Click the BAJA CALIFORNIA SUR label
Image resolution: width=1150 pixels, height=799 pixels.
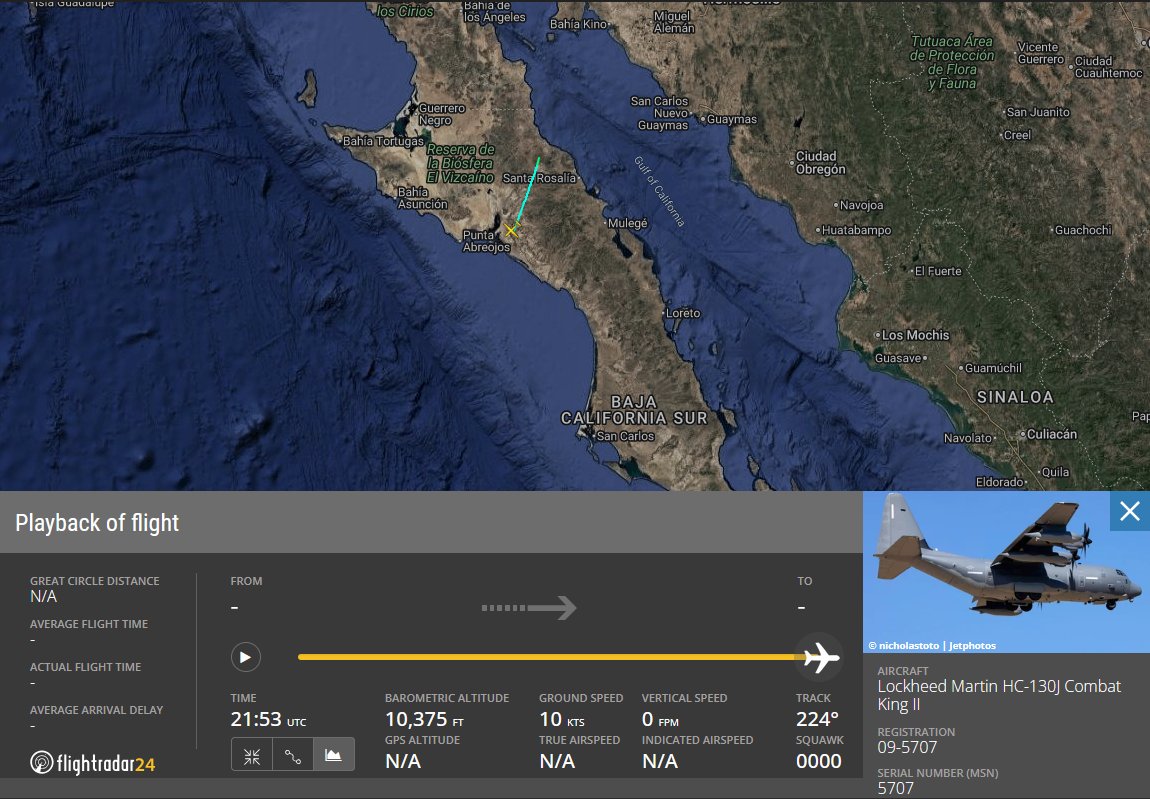click(634, 410)
